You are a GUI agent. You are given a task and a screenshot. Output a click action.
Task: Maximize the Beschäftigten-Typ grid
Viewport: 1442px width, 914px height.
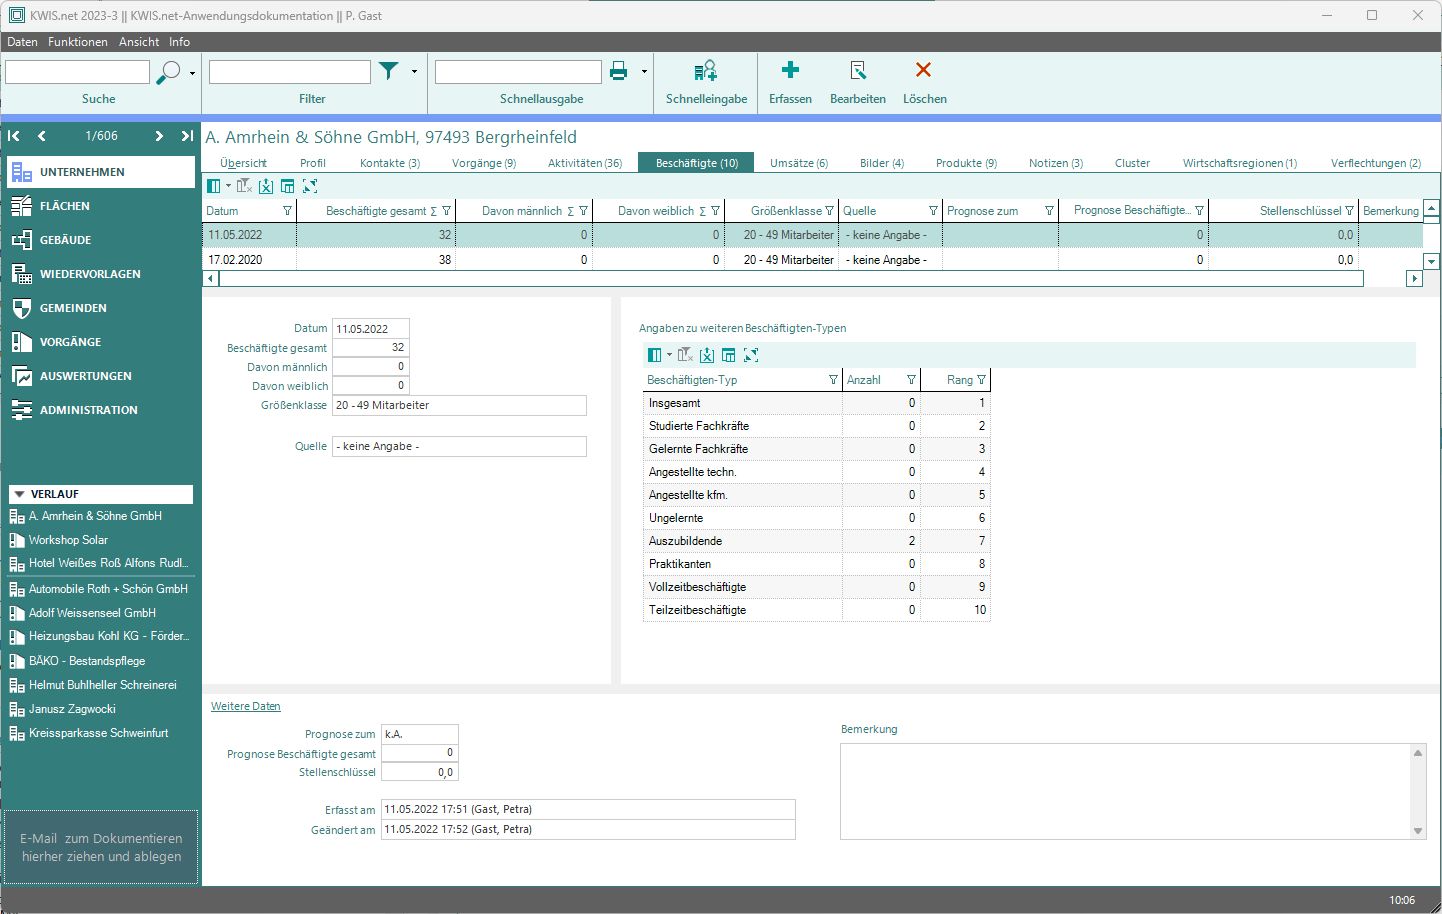click(x=751, y=355)
